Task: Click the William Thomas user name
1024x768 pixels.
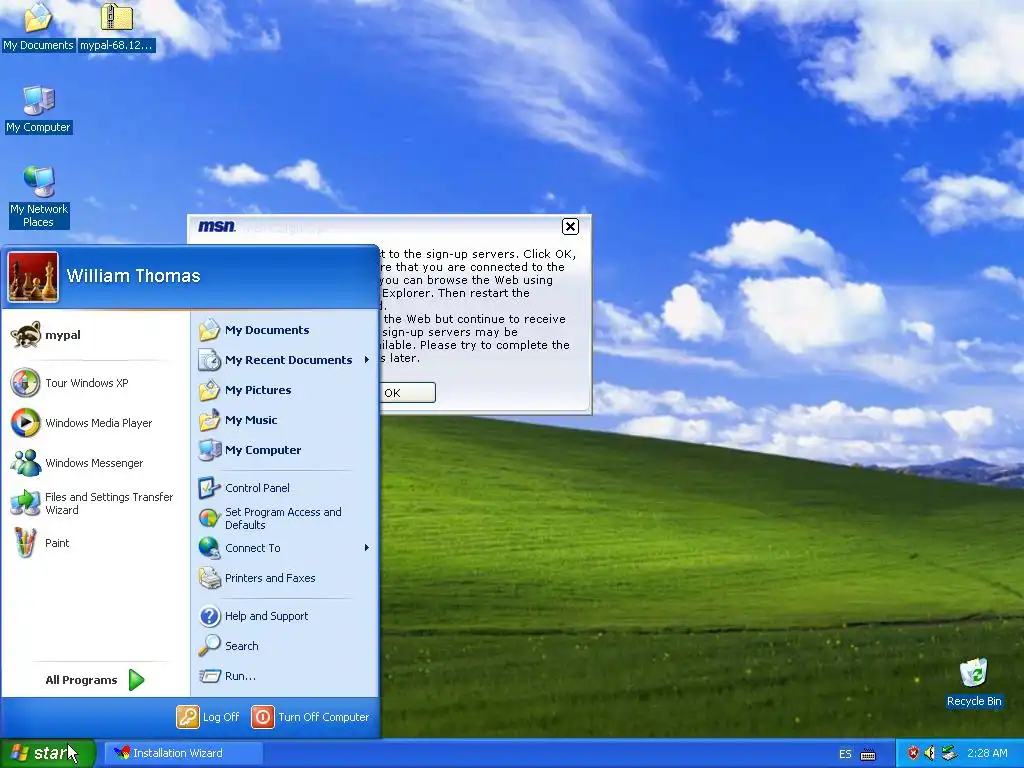Action: pos(133,276)
